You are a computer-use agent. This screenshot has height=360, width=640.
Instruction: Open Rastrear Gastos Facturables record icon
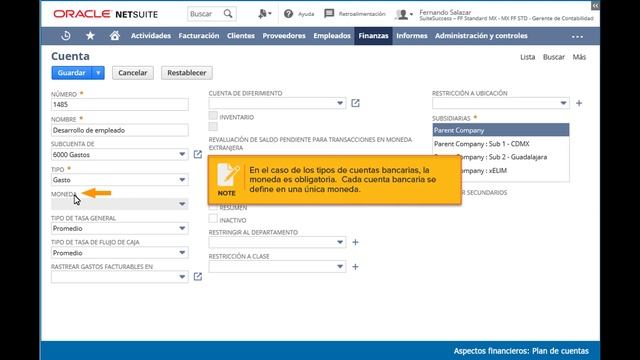tap(198, 277)
